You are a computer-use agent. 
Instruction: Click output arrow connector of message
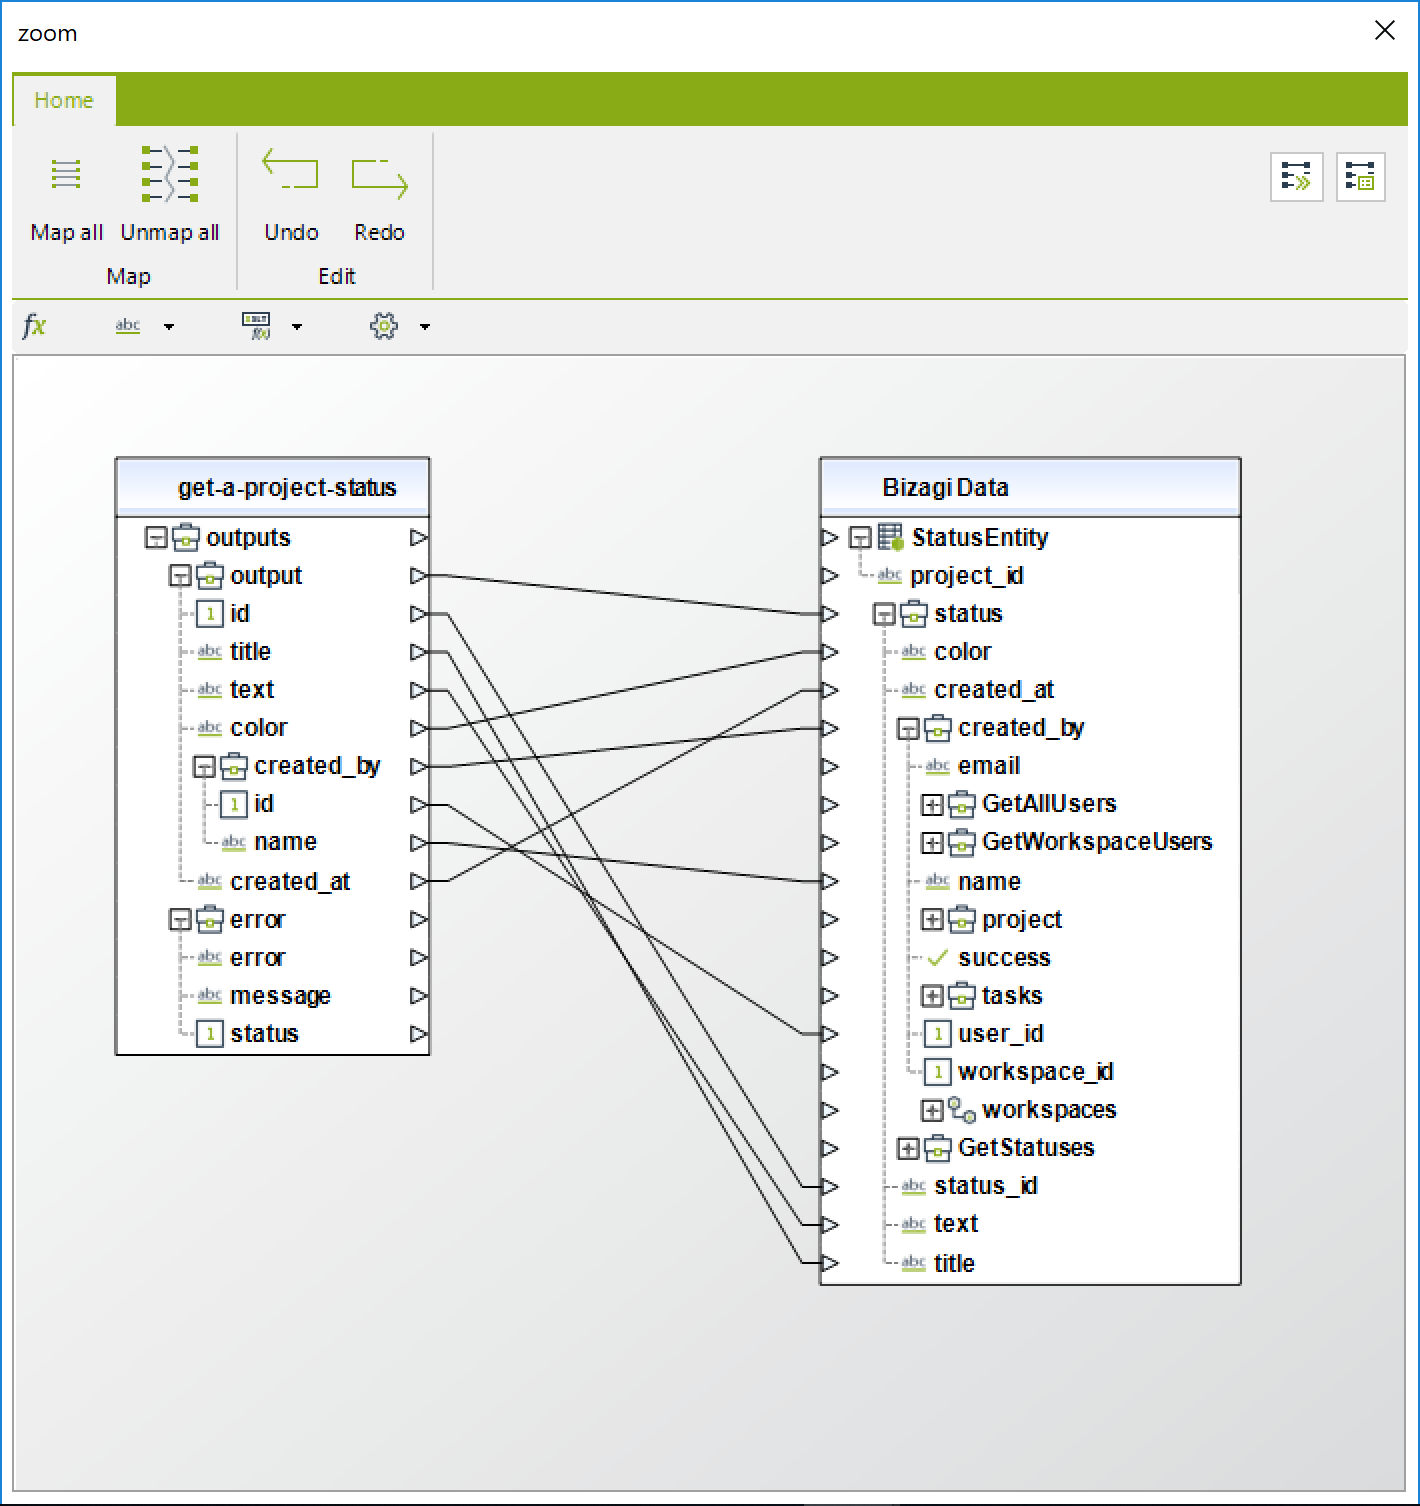419,996
